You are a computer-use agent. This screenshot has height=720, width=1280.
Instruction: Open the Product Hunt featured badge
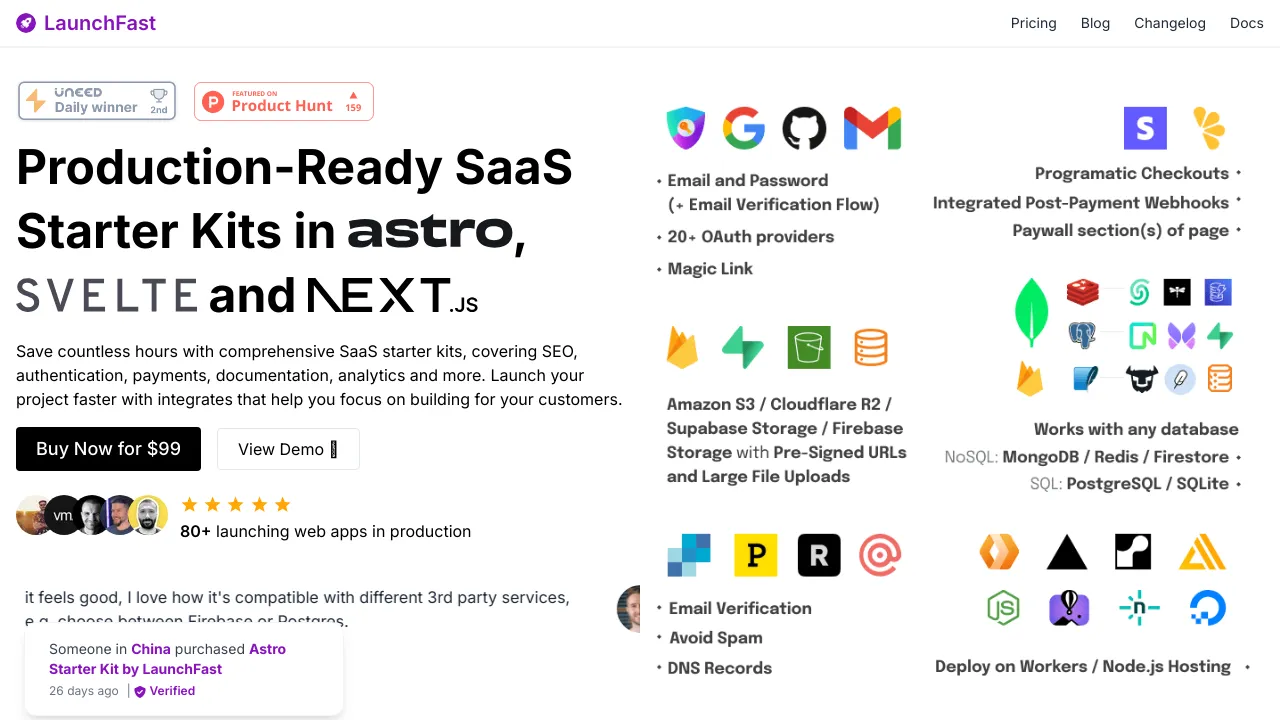pos(284,101)
